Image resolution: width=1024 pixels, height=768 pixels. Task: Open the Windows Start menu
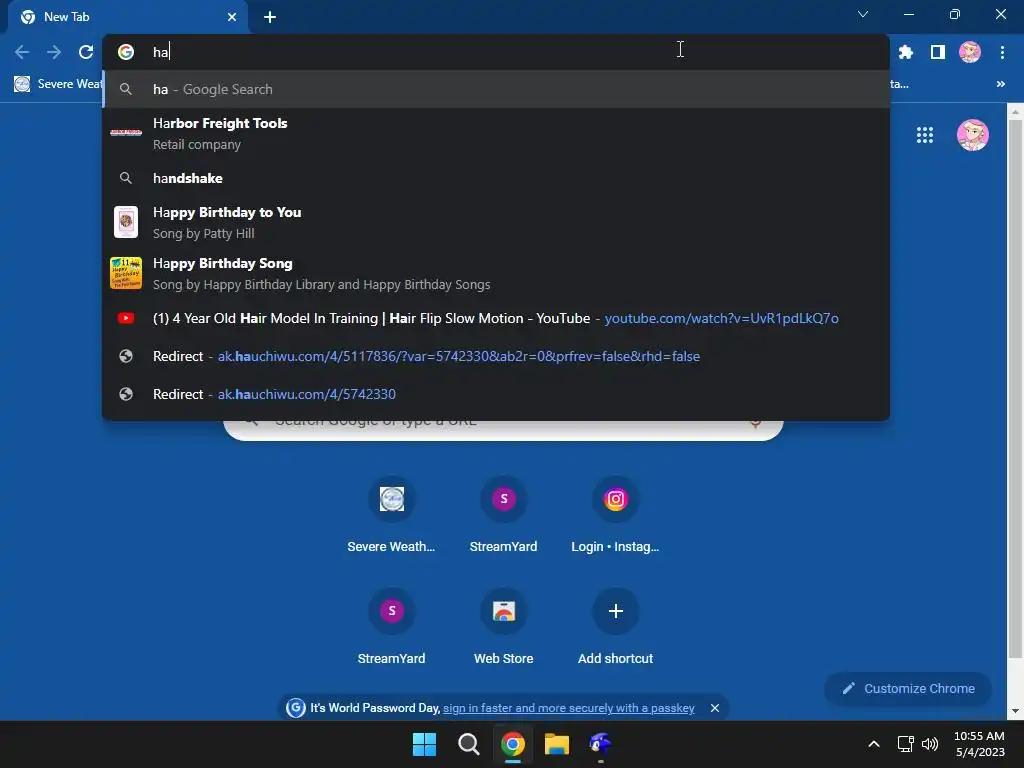pyautogui.click(x=424, y=744)
